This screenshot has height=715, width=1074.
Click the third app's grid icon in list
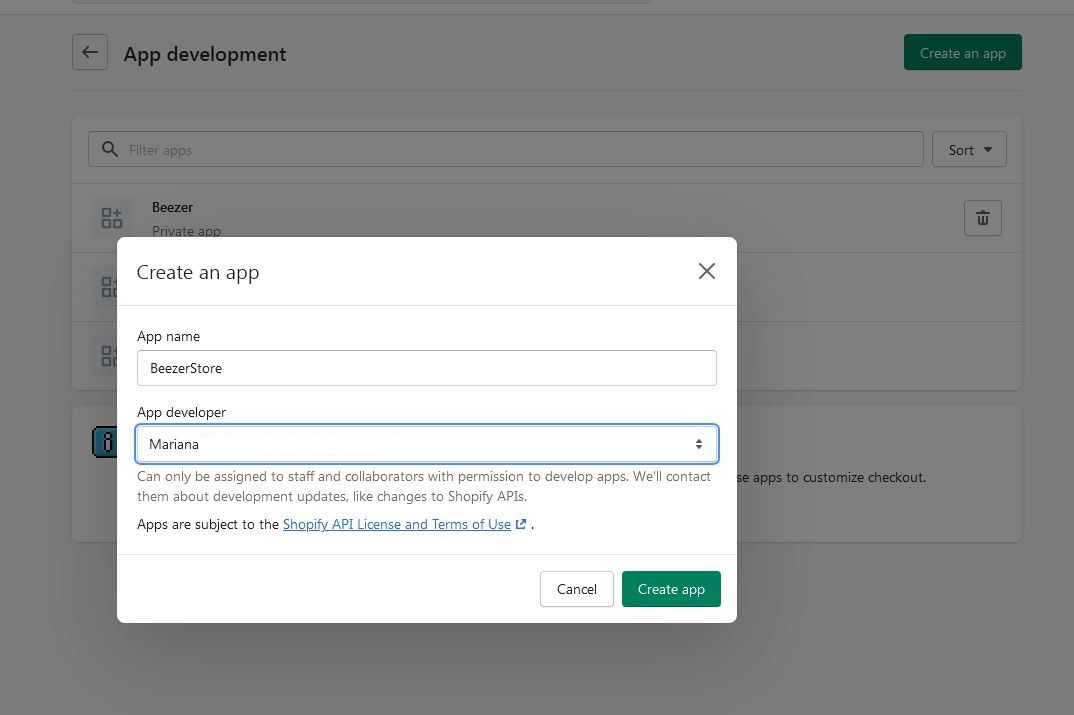point(108,356)
